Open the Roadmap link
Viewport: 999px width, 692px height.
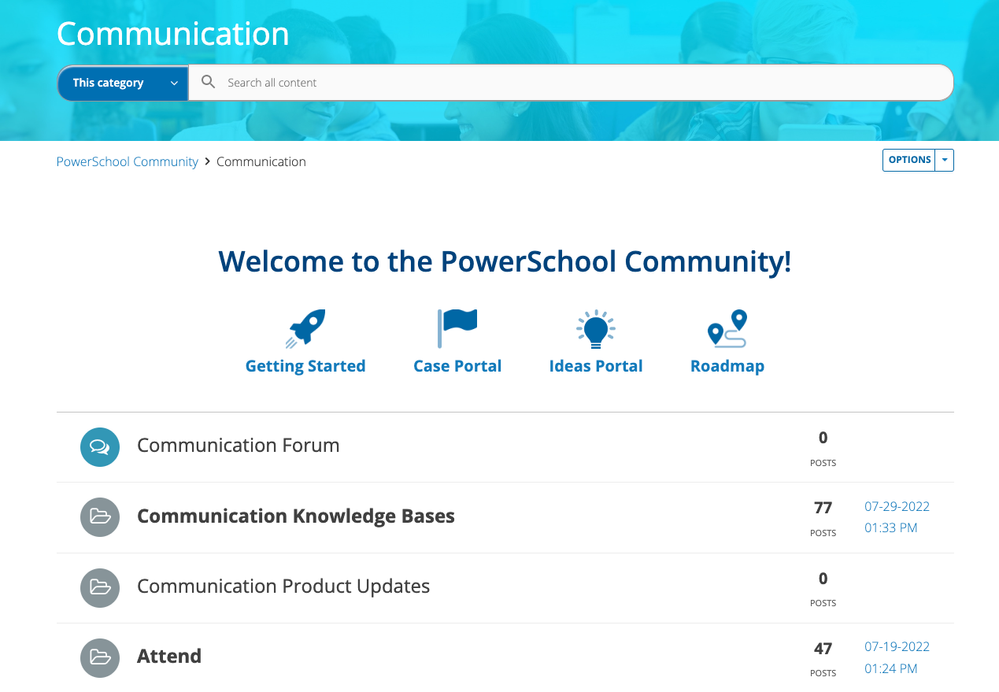pos(727,366)
